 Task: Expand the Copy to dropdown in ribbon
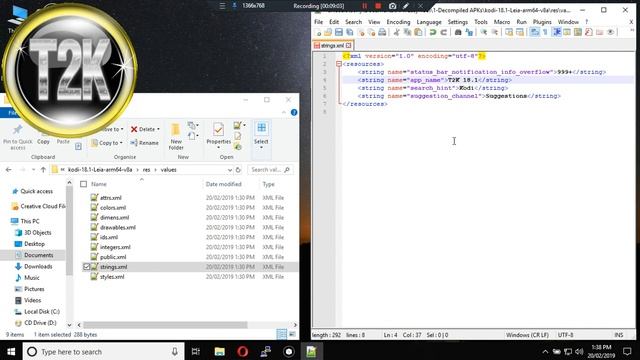121,143
